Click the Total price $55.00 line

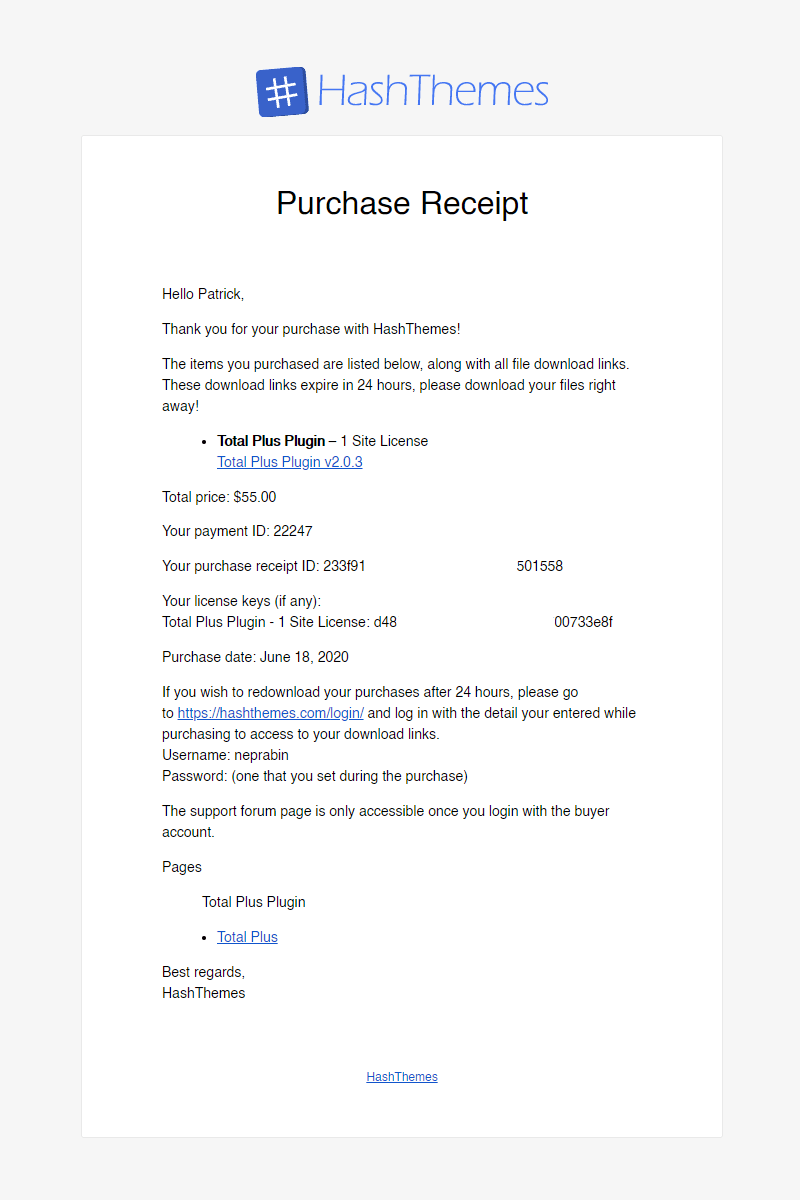click(x=219, y=497)
